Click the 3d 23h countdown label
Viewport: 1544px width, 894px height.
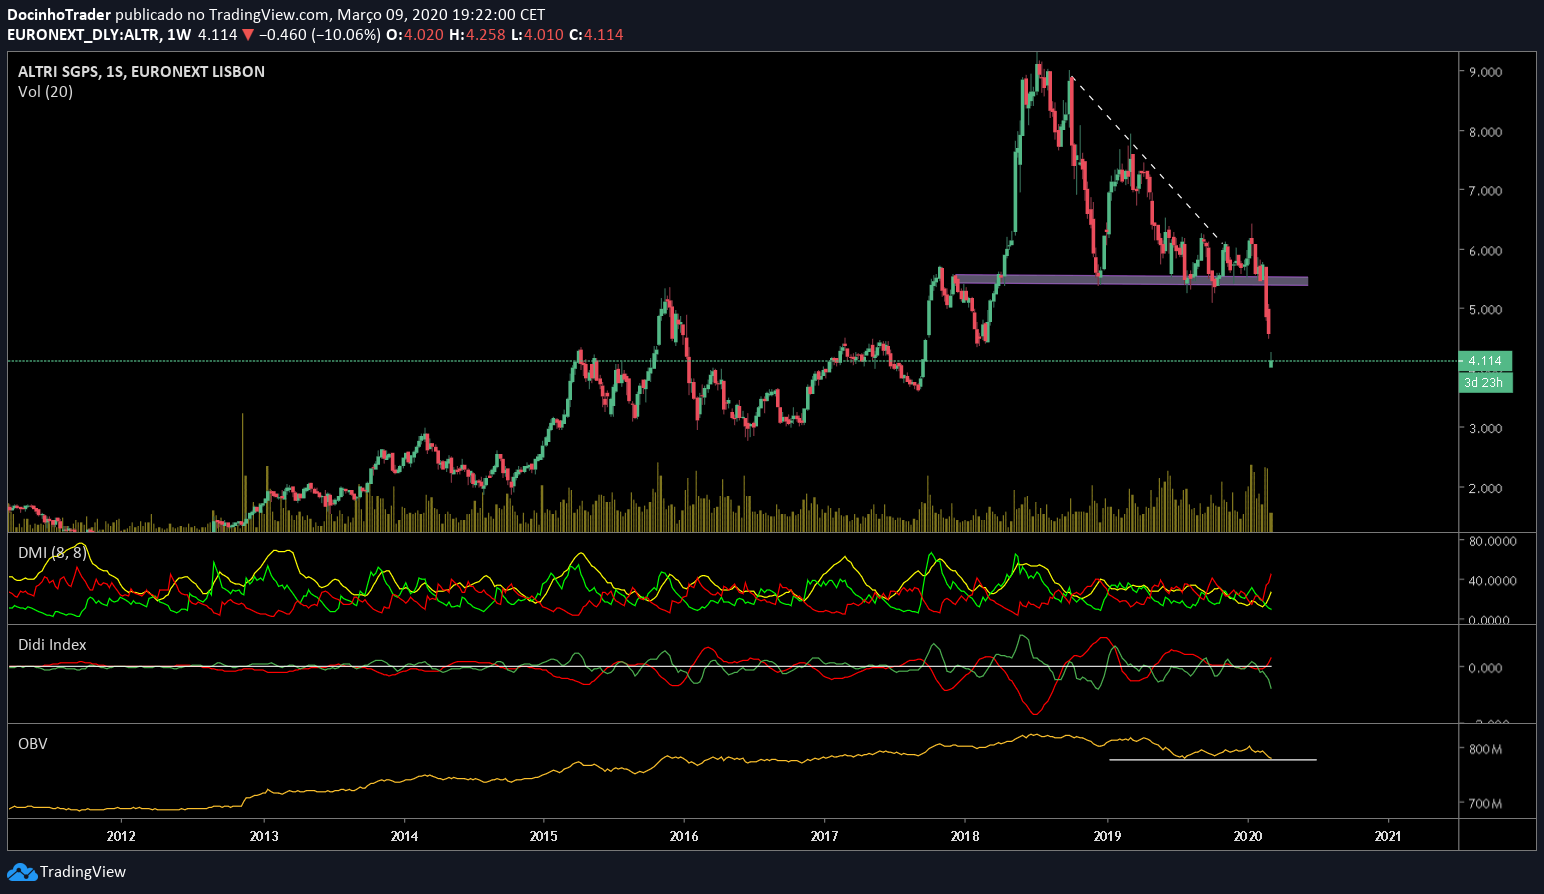[1485, 382]
